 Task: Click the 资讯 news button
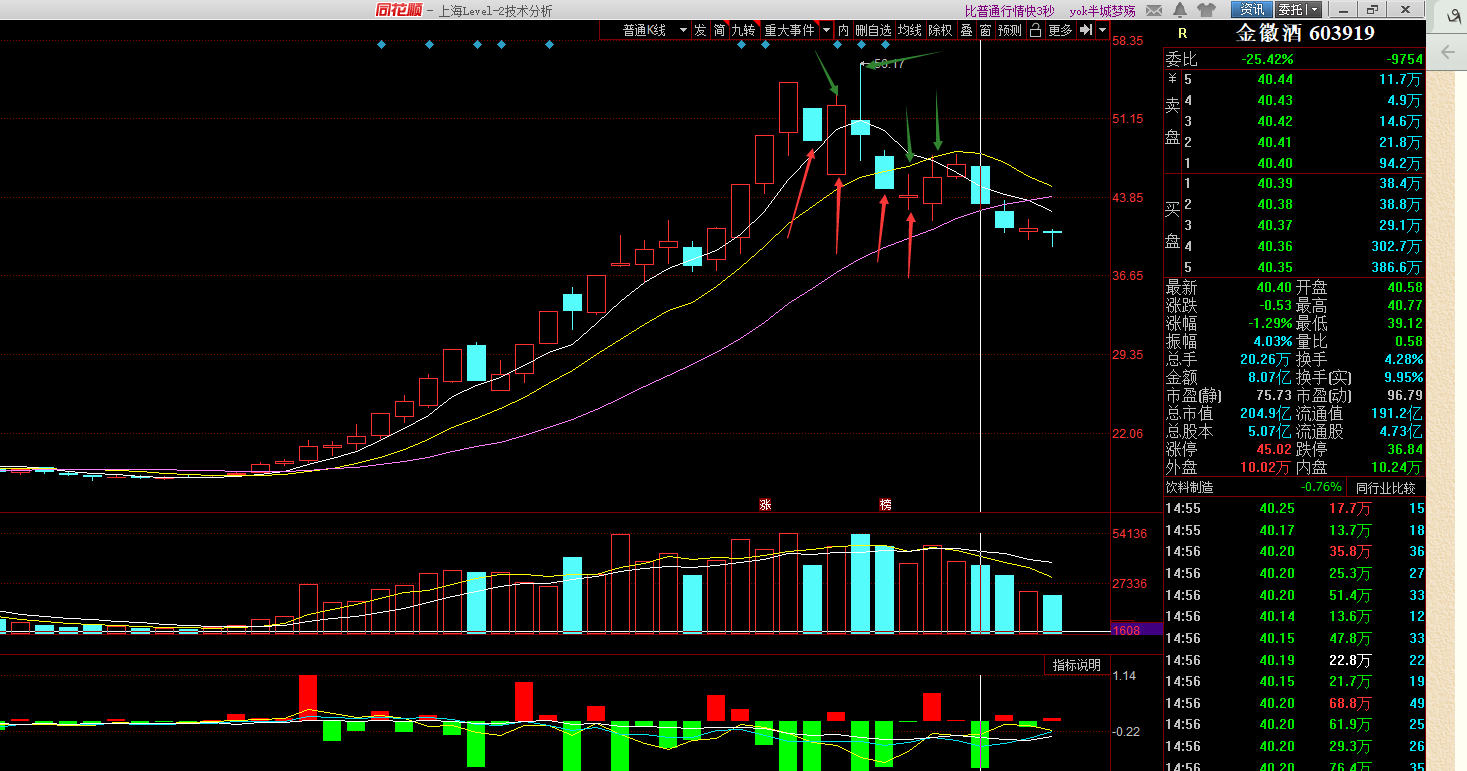point(1251,10)
